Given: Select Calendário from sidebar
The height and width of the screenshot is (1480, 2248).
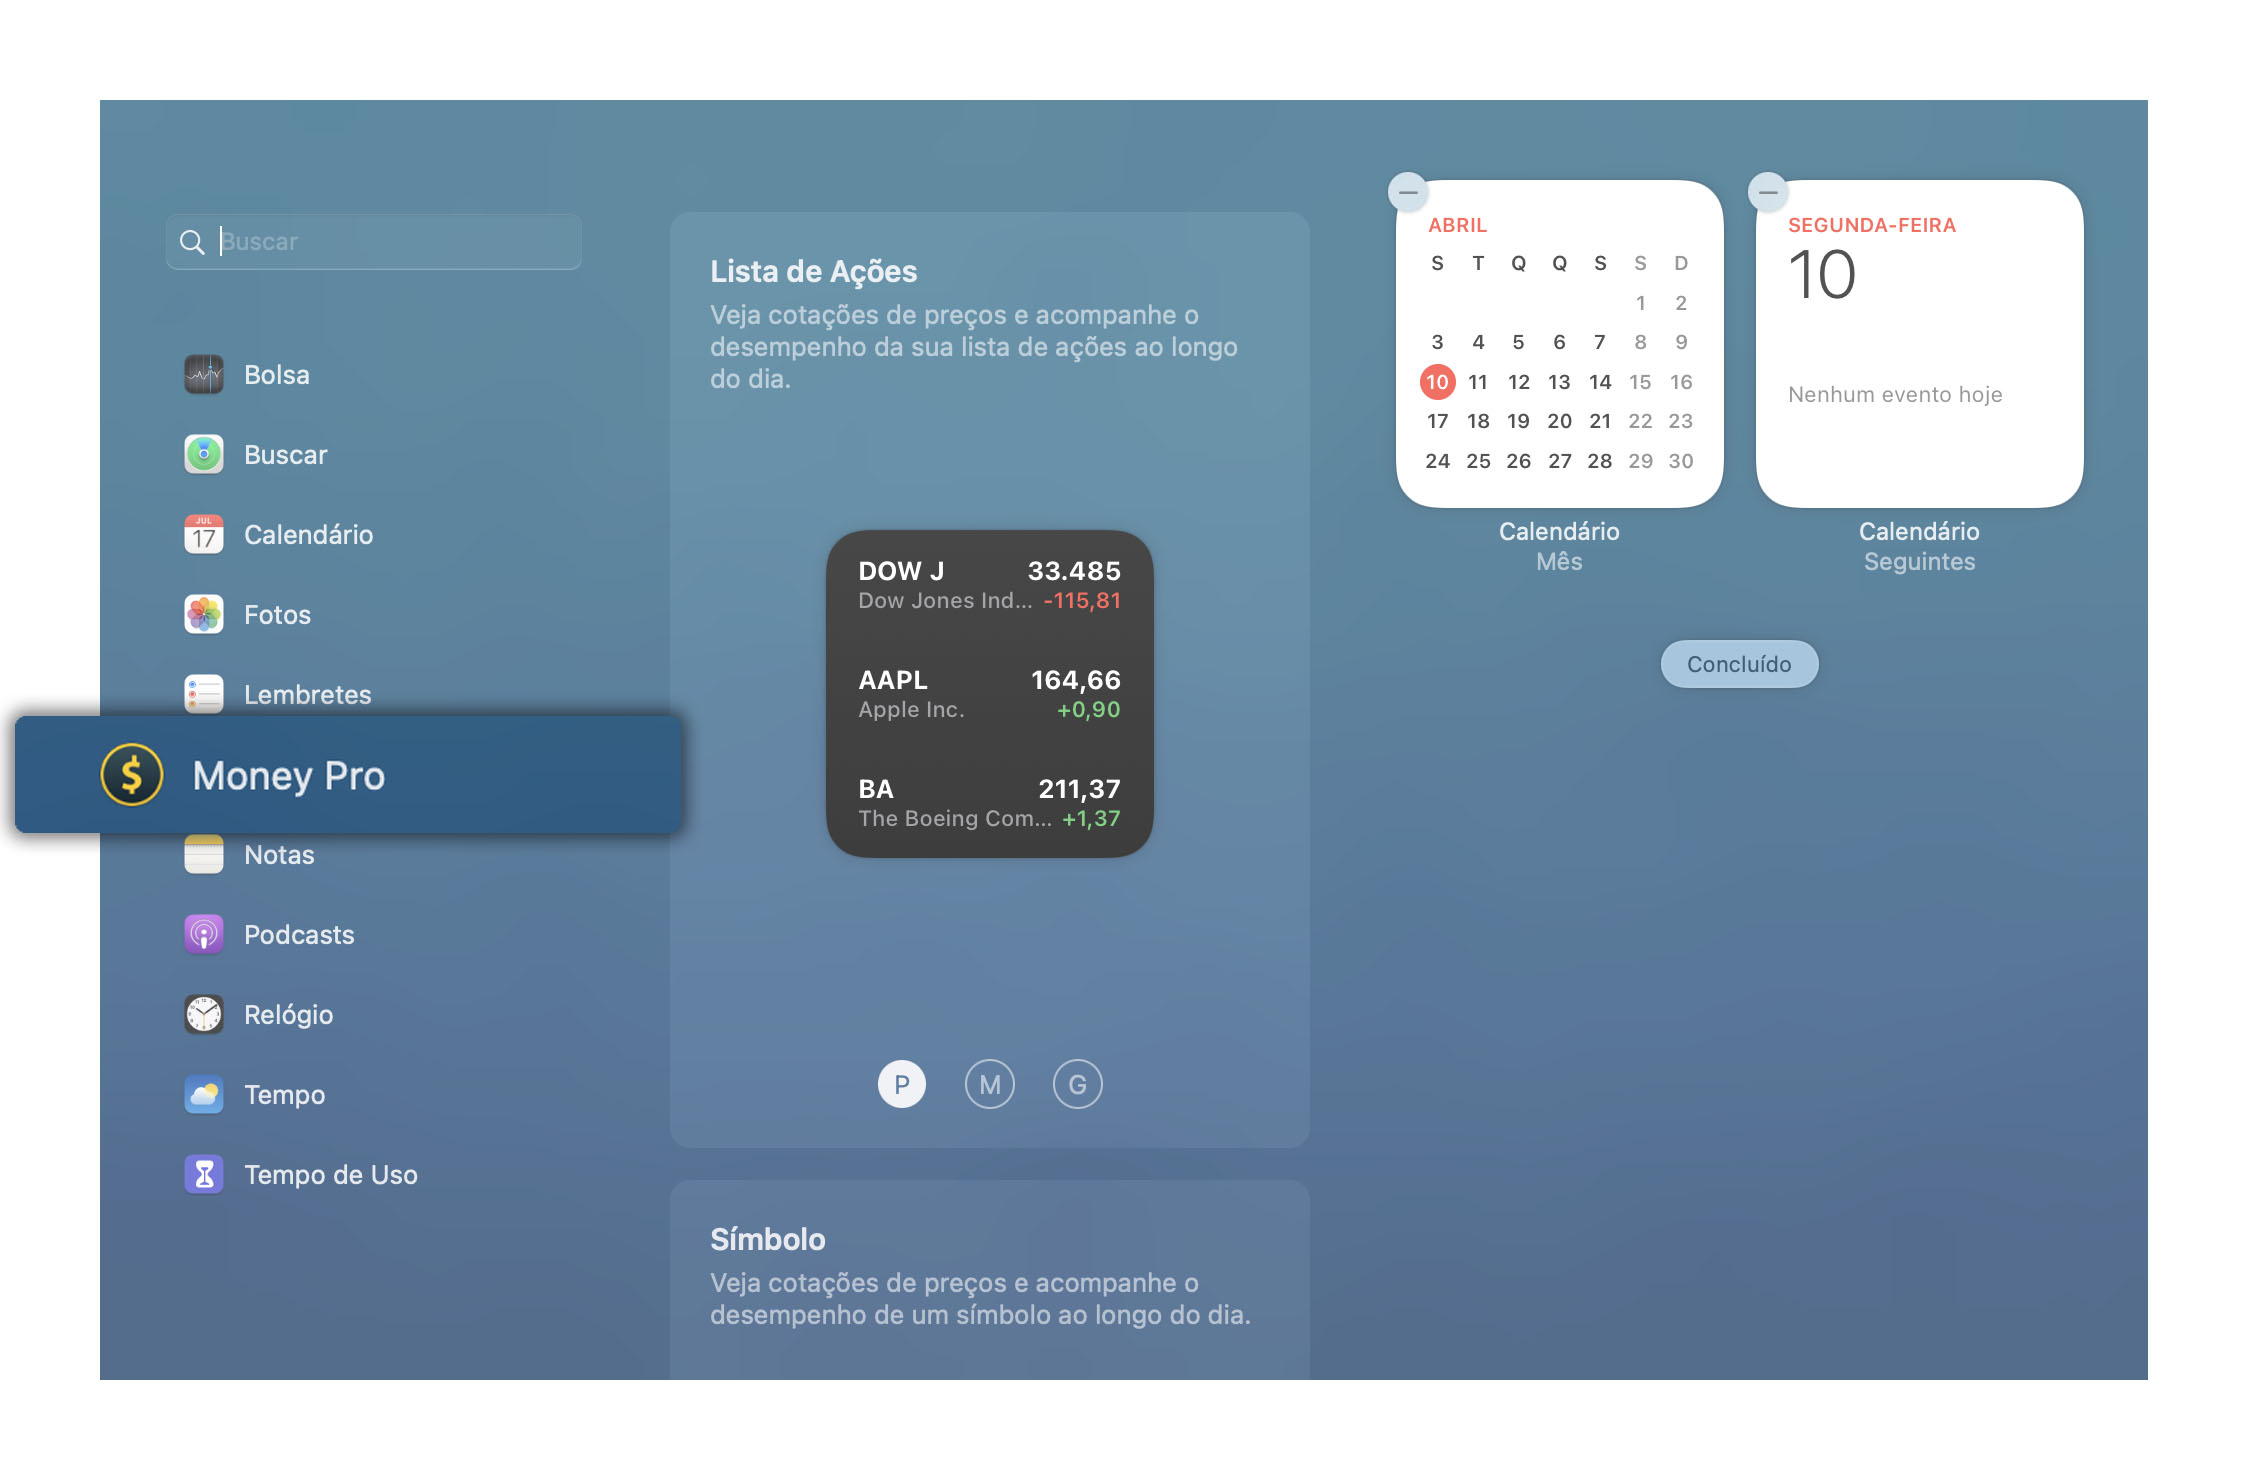Looking at the screenshot, I should (x=307, y=532).
